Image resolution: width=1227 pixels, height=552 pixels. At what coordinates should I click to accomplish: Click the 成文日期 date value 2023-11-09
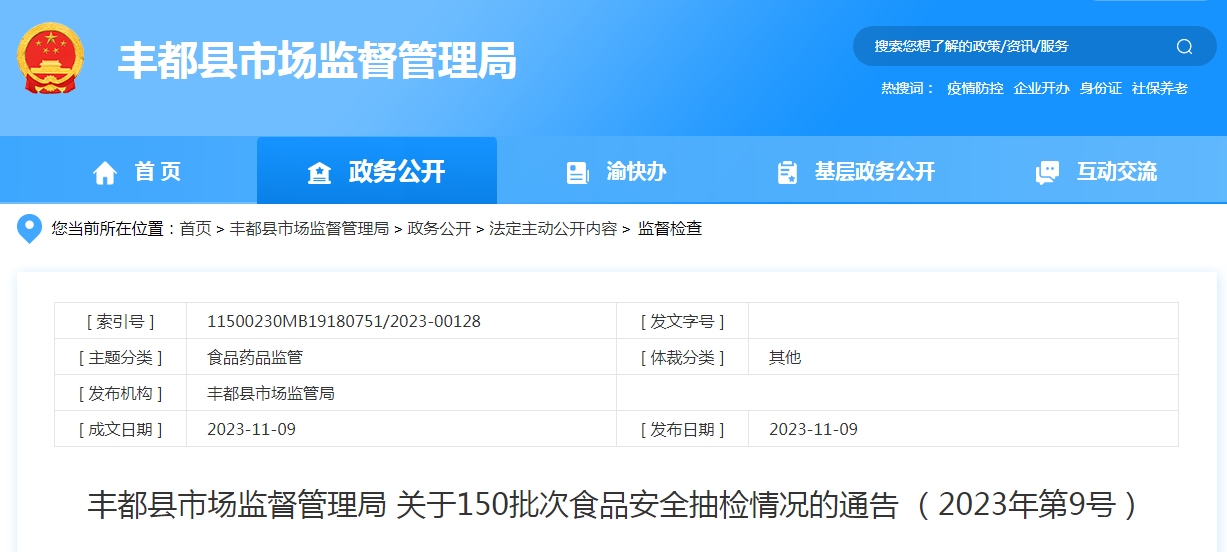(x=251, y=429)
